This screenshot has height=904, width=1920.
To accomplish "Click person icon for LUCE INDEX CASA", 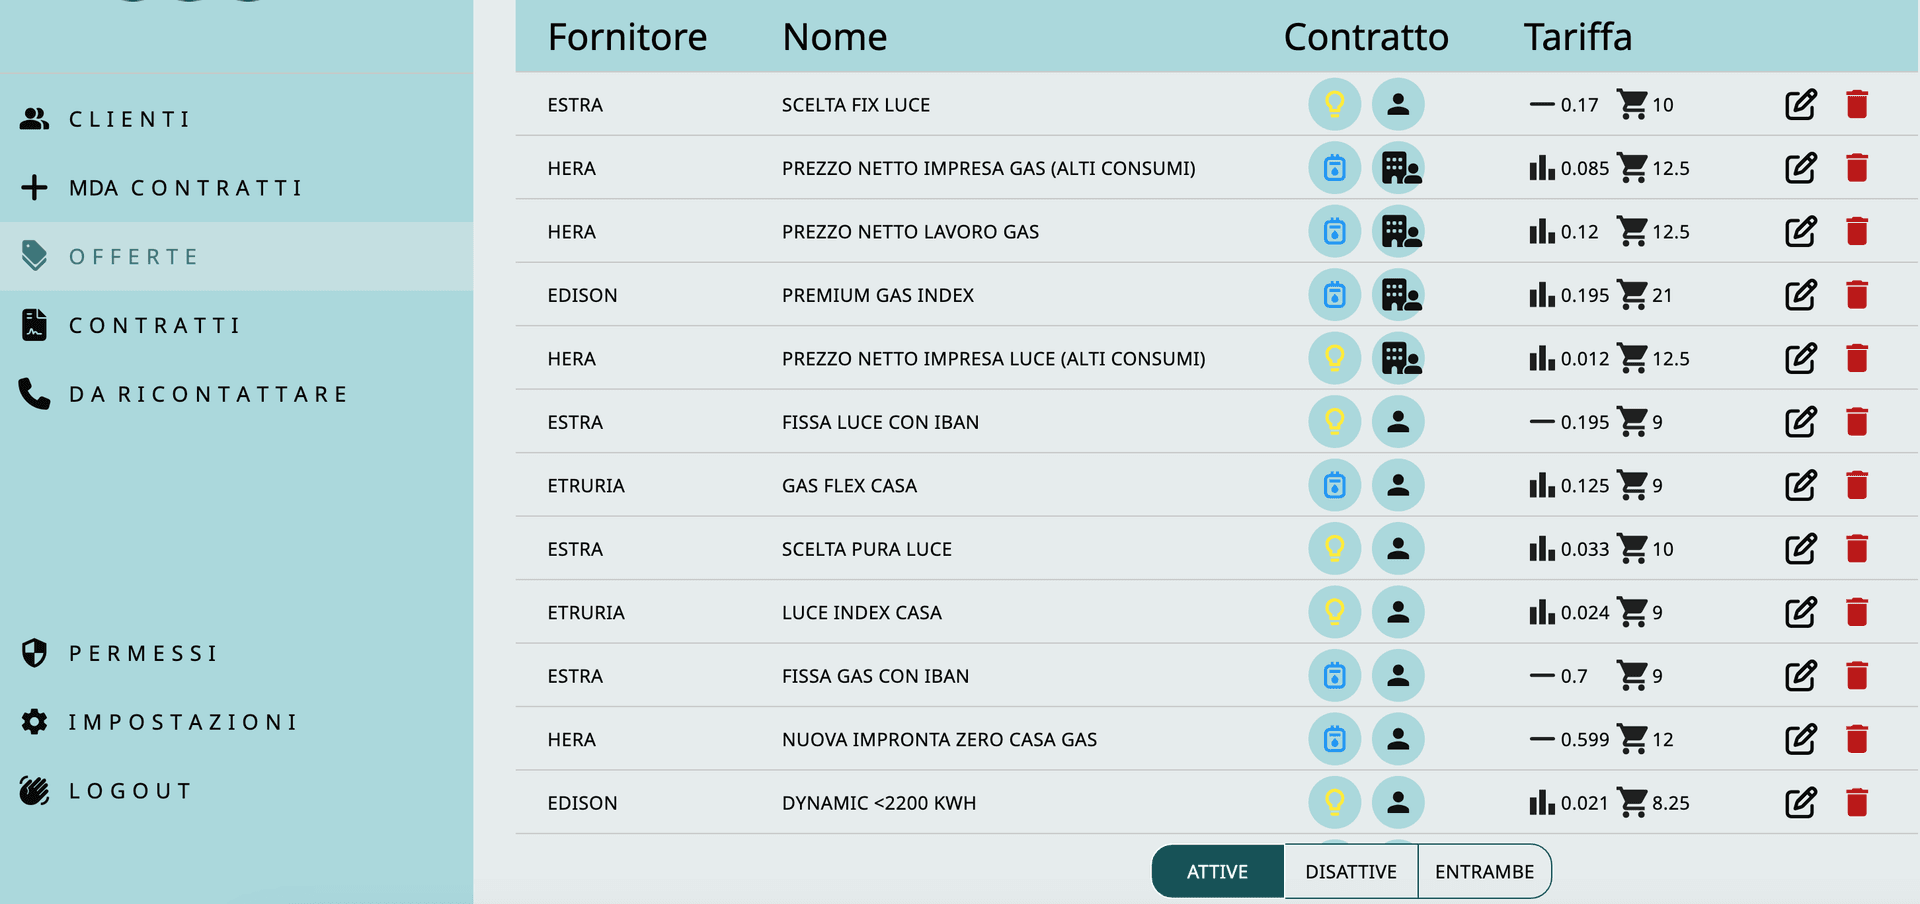I will 1398,612.
